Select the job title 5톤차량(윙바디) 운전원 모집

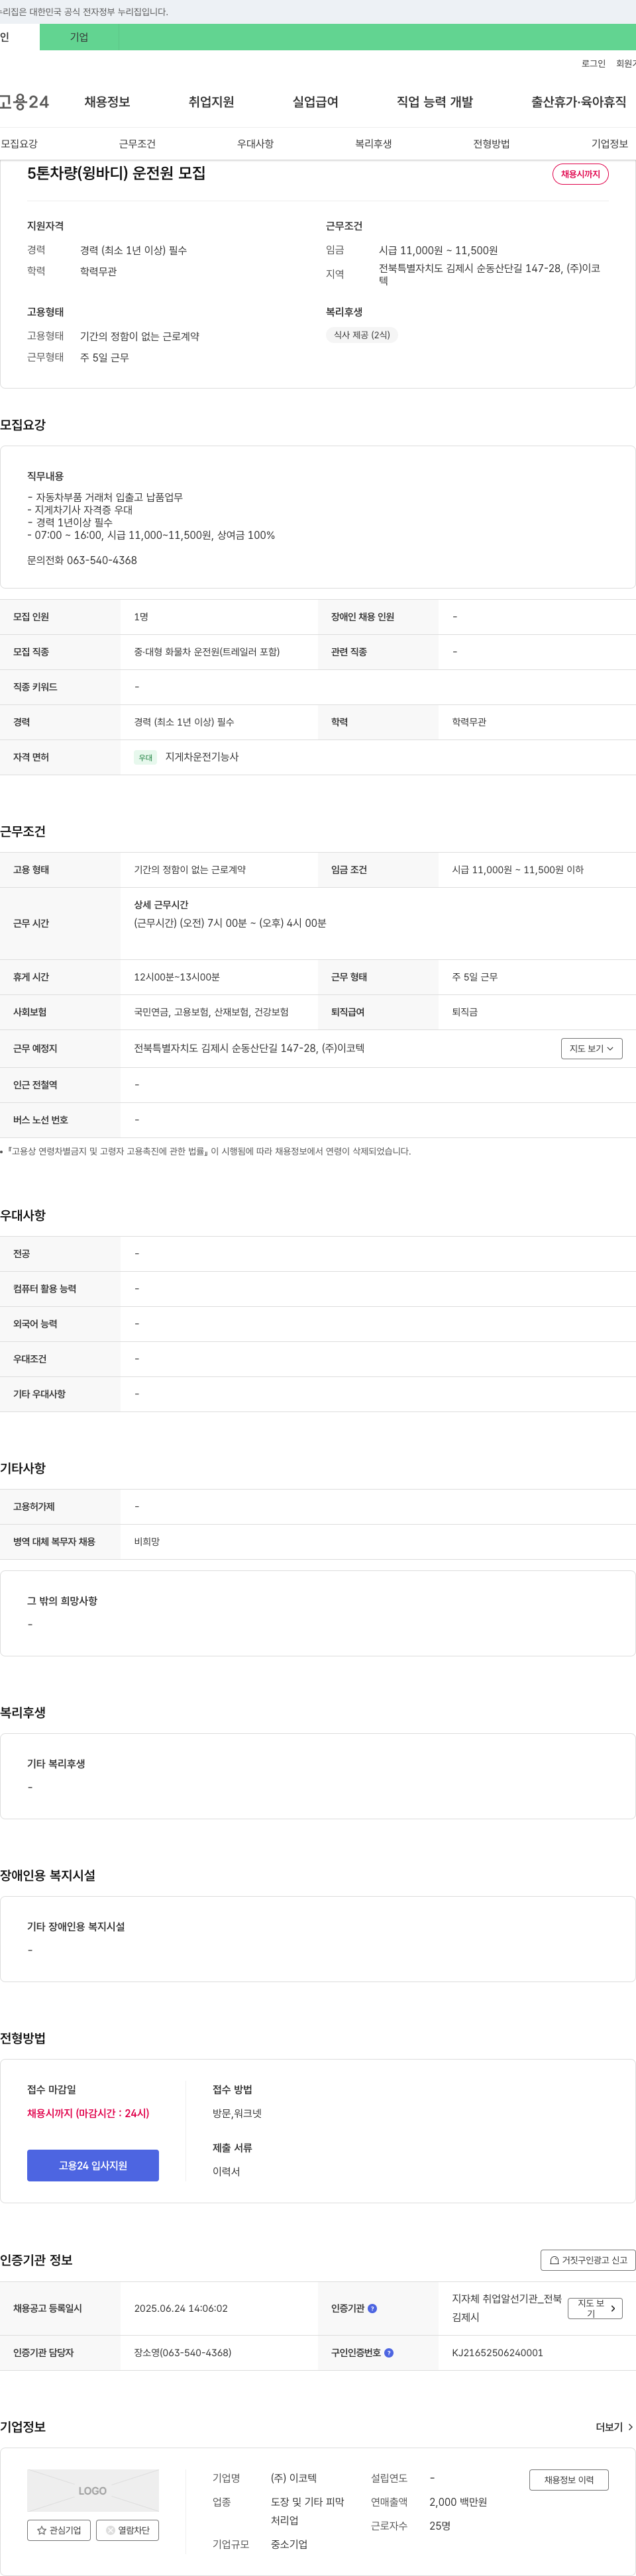[x=116, y=173]
